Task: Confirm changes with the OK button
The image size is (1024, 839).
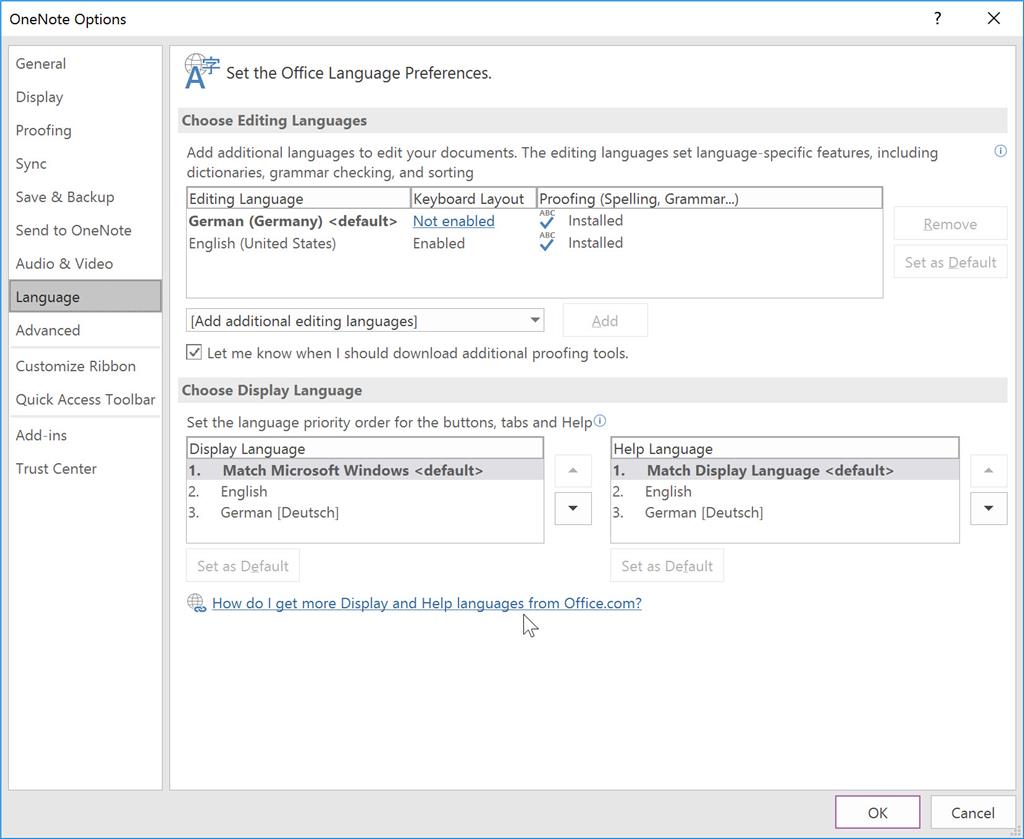Action: 877,812
